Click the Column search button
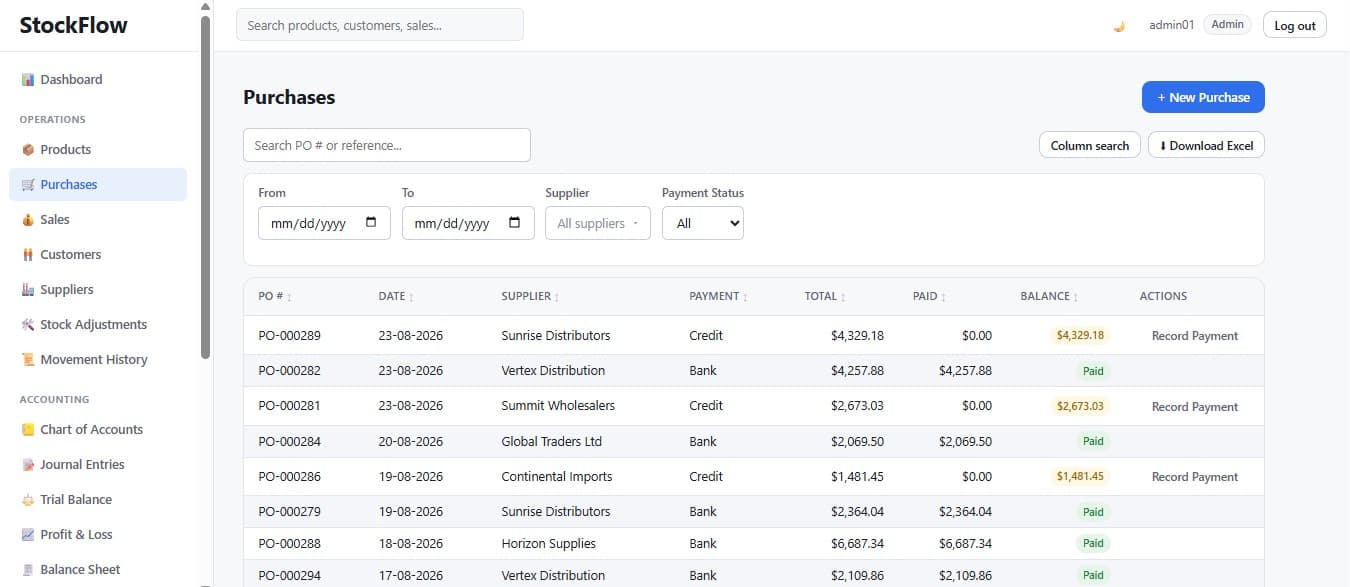 (x=1090, y=145)
